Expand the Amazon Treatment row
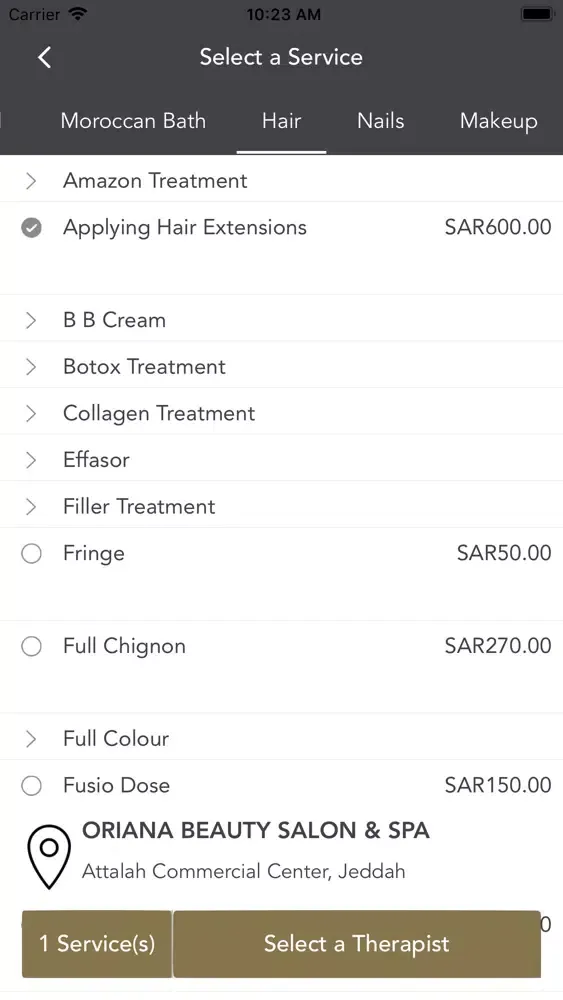Image resolution: width=563 pixels, height=1000 pixels. click(281, 180)
